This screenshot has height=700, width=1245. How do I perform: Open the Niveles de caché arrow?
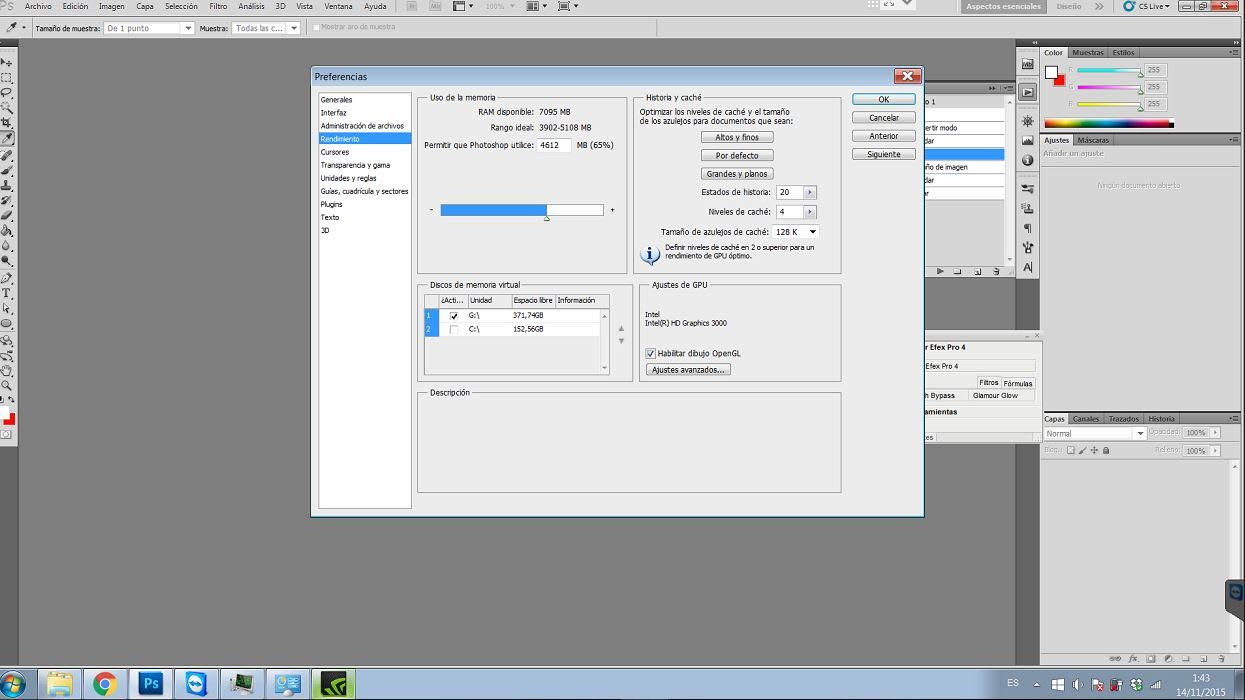click(x=809, y=212)
